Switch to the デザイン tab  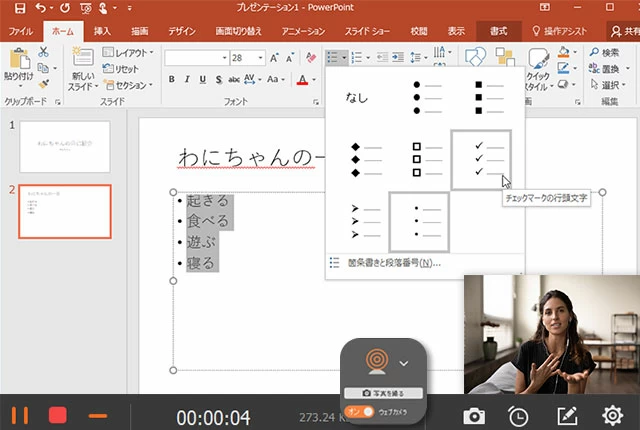[182, 31]
